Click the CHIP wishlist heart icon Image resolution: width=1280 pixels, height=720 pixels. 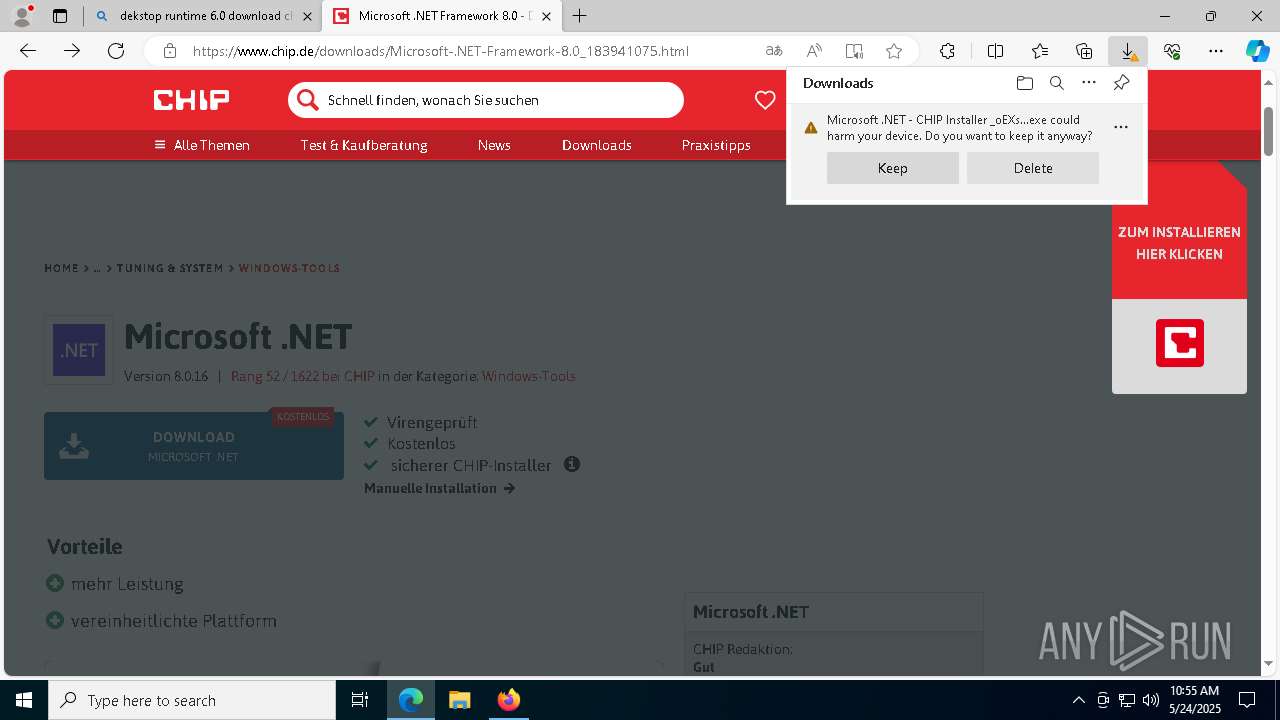[765, 100]
